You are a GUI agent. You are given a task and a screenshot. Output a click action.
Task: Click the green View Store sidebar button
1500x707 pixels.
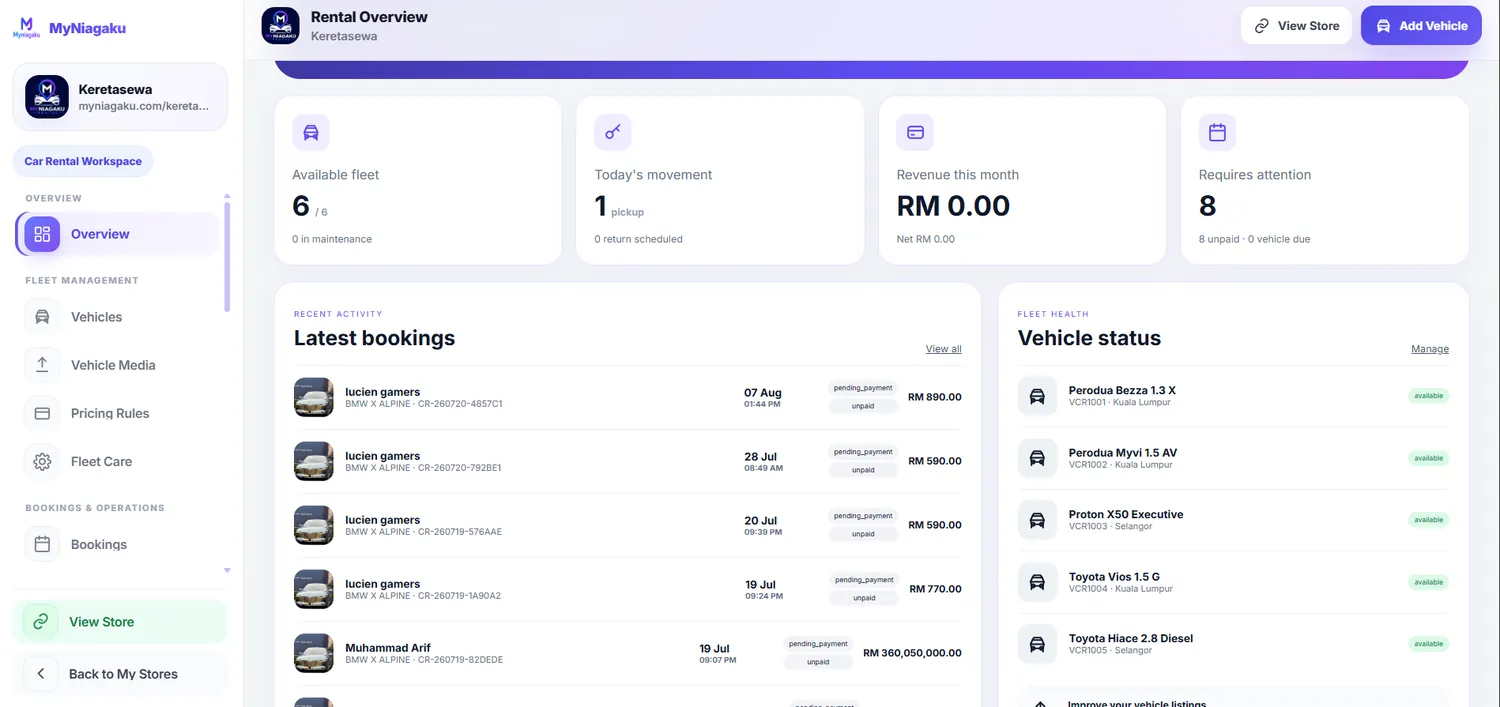[x=120, y=622]
